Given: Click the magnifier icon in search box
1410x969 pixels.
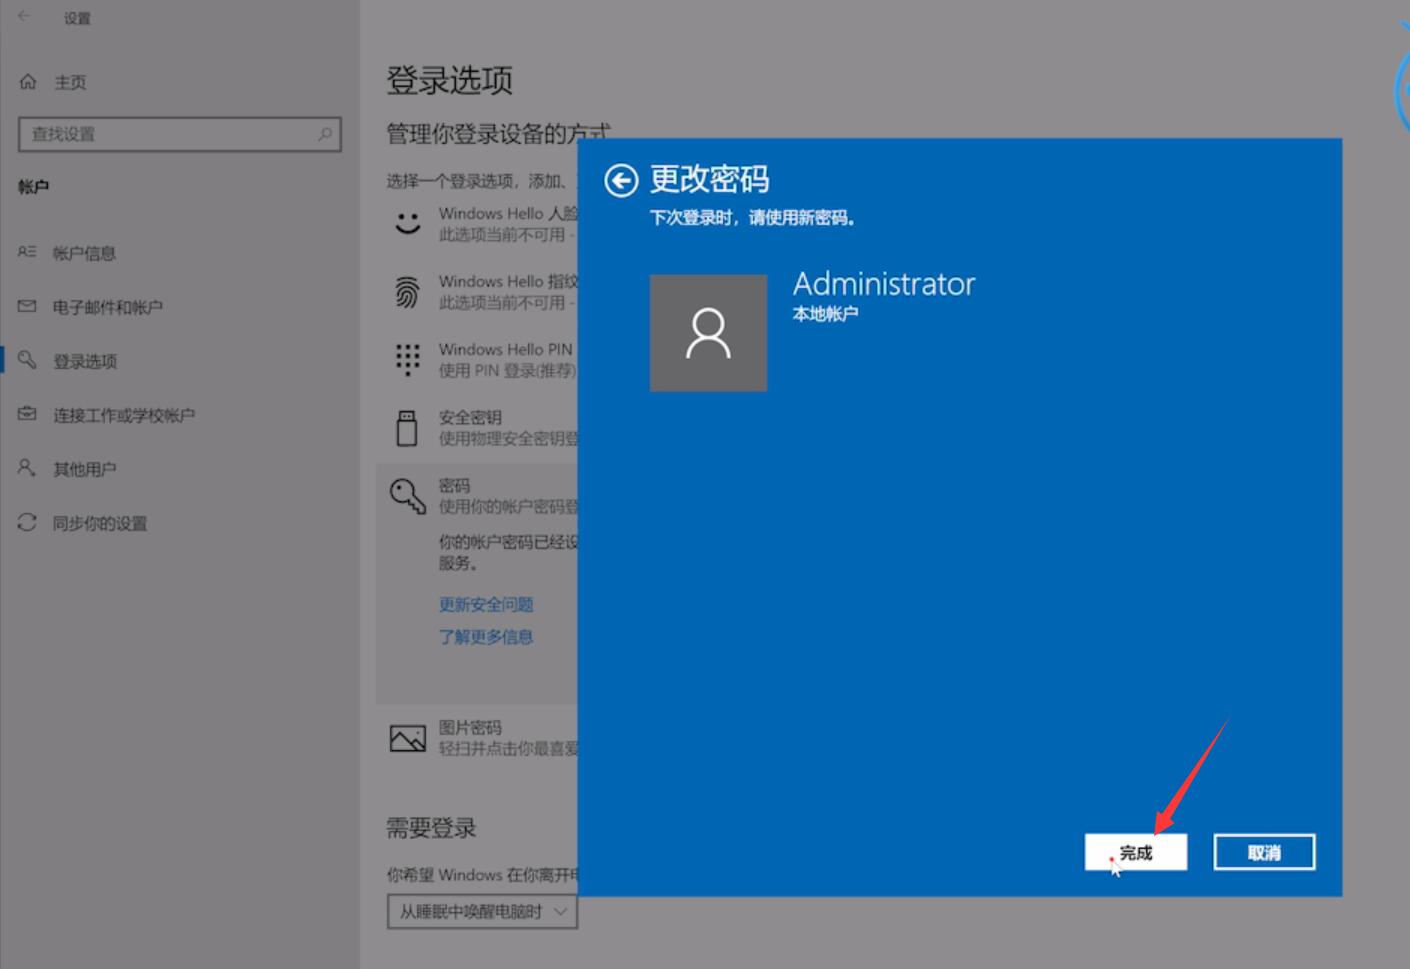Looking at the screenshot, I should (x=325, y=134).
